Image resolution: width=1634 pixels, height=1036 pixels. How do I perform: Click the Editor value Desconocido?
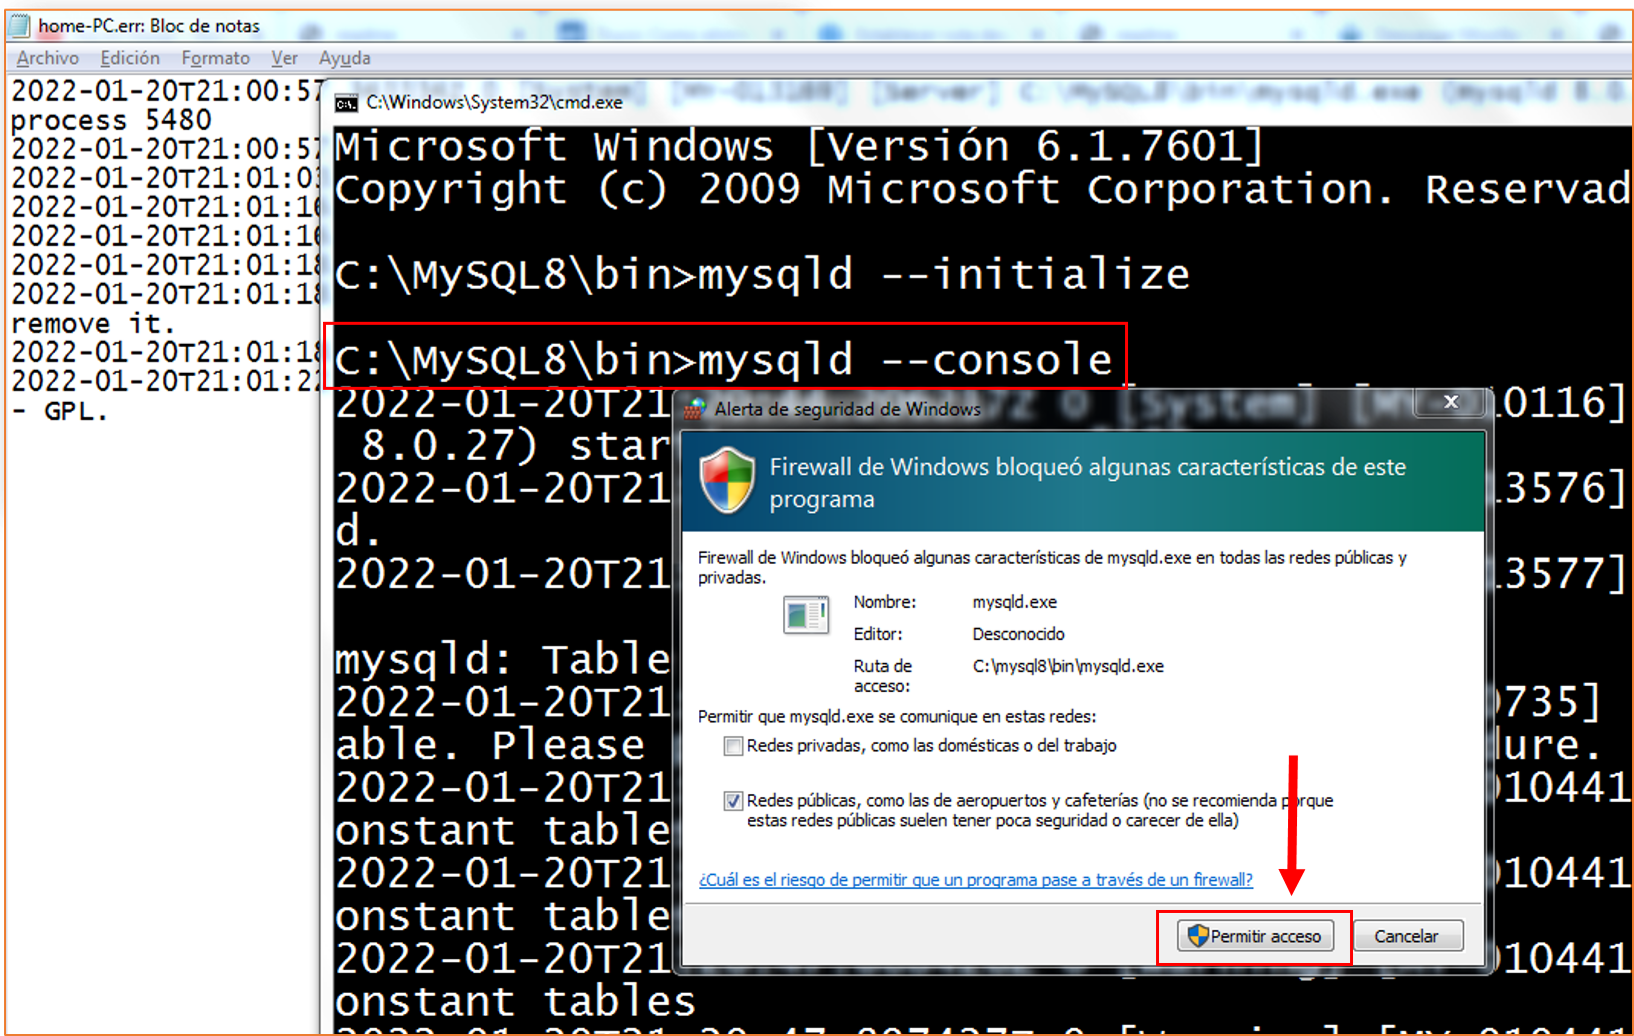(x=1018, y=634)
